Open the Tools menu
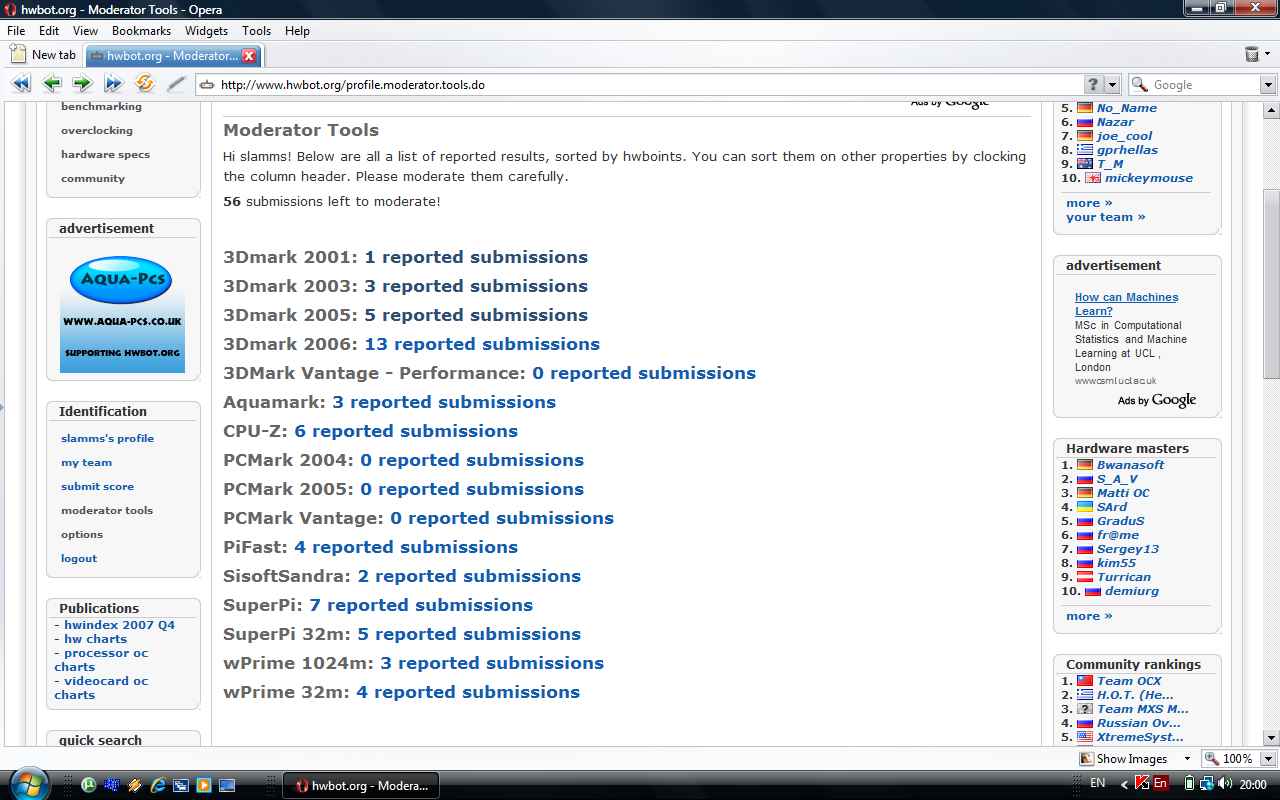This screenshot has width=1280, height=800. 256,31
